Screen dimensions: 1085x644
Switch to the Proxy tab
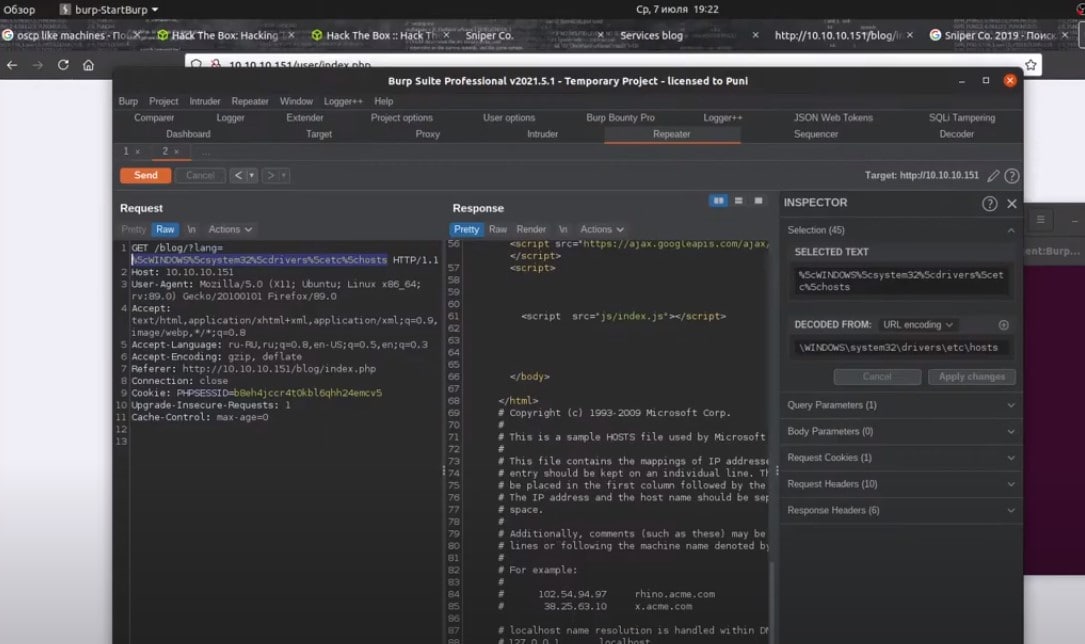tap(427, 134)
